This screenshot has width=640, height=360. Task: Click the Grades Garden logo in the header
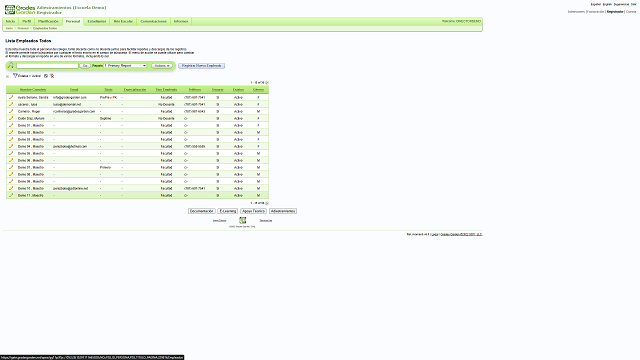point(20,10)
